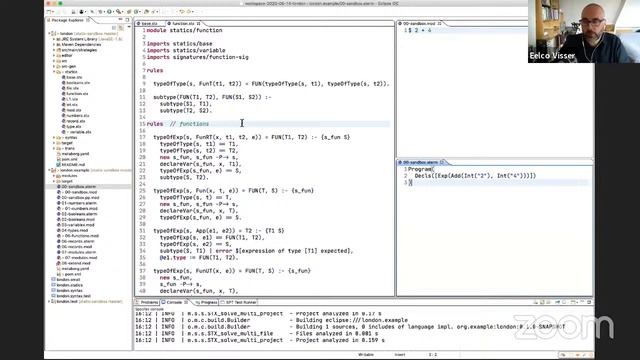Select the london.small project
This screenshot has height=360, width=640.
click(66, 280)
